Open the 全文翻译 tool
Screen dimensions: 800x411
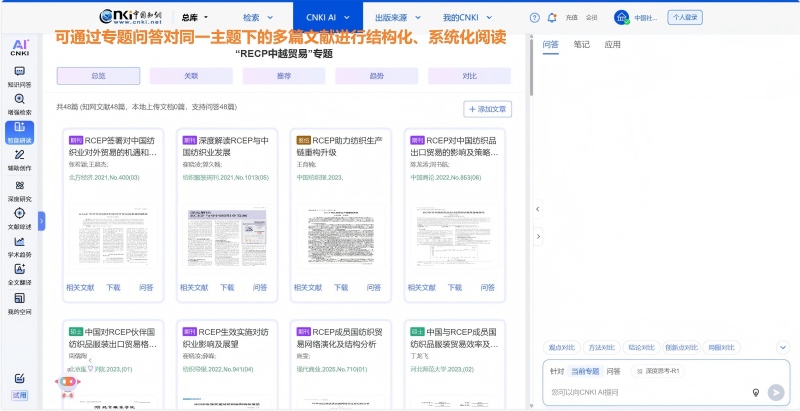[19, 274]
